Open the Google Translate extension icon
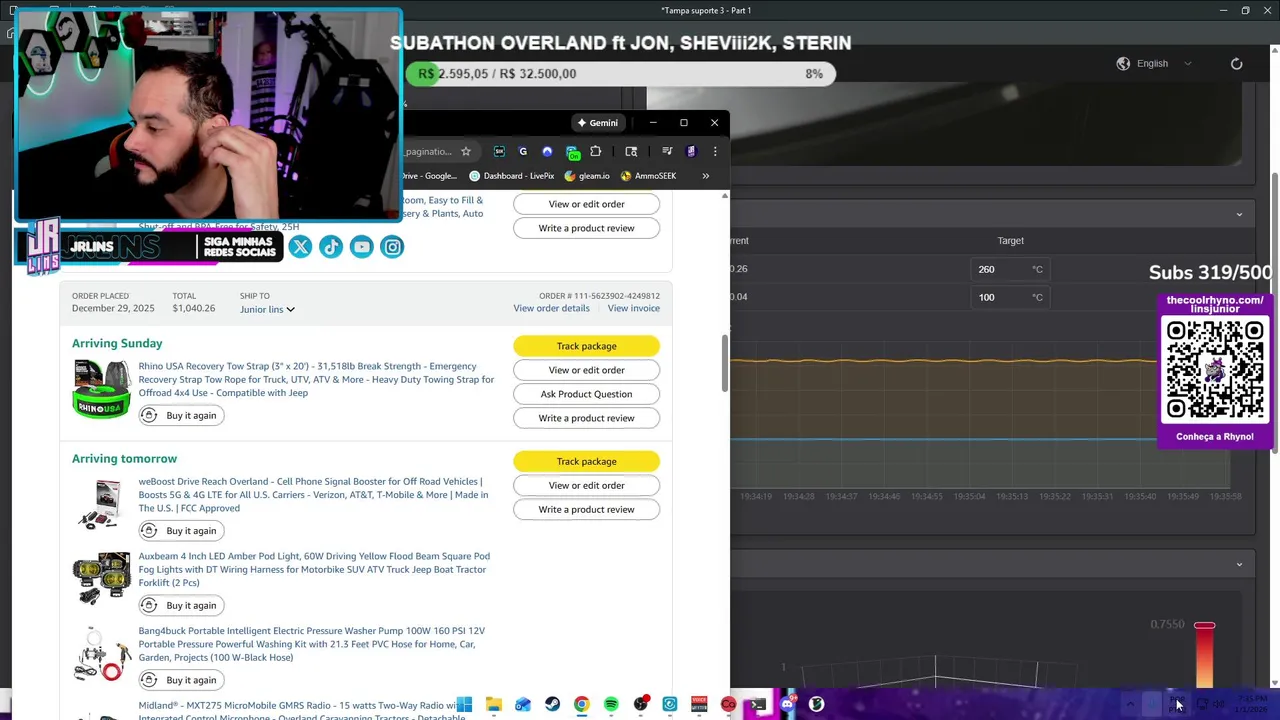1280x720 pixels. click(x=523, y=152)
